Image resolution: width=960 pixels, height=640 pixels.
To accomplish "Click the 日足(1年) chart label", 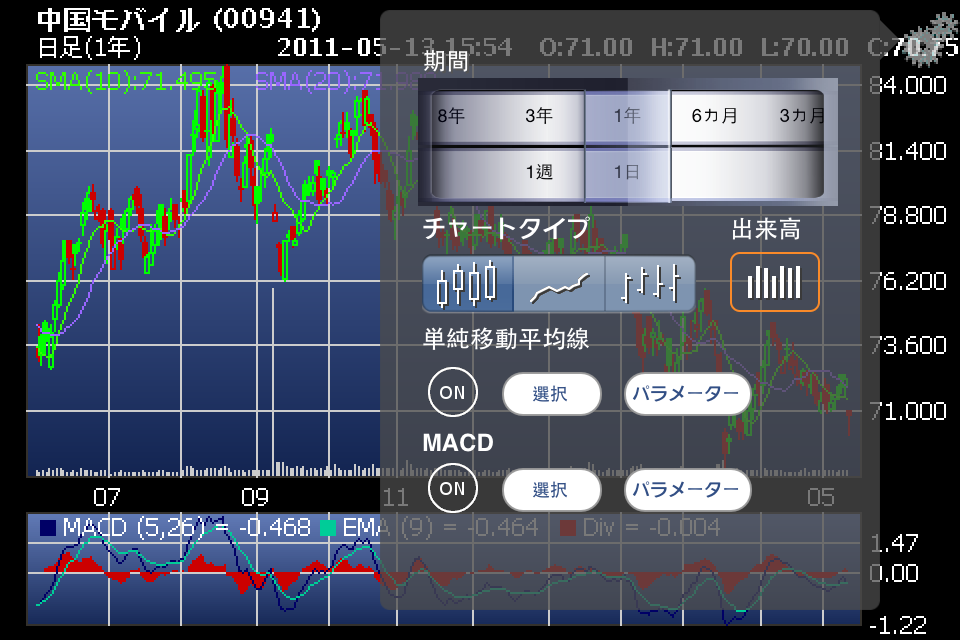I will 89,48.
